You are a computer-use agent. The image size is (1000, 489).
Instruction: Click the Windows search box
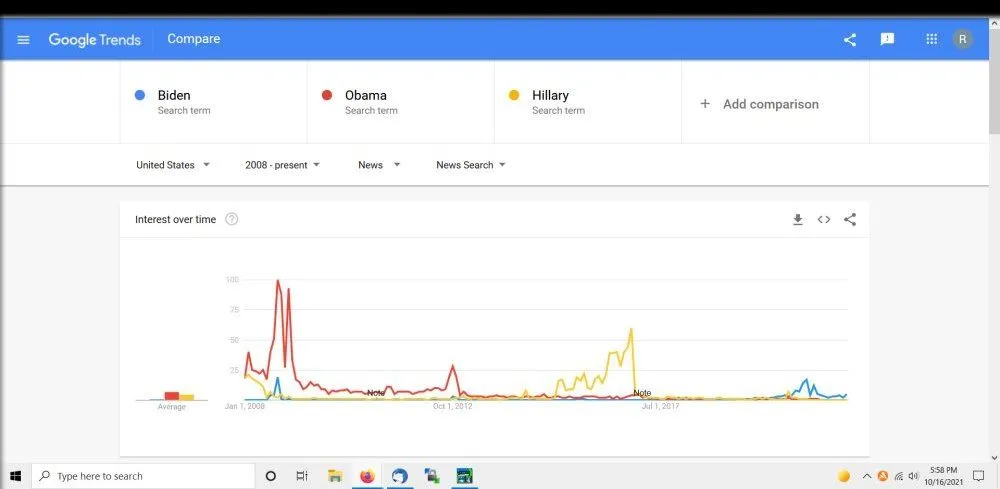coord(143,476)
